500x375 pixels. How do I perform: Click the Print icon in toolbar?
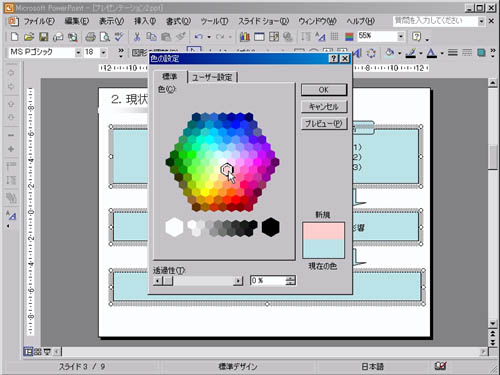pos(90,36)
